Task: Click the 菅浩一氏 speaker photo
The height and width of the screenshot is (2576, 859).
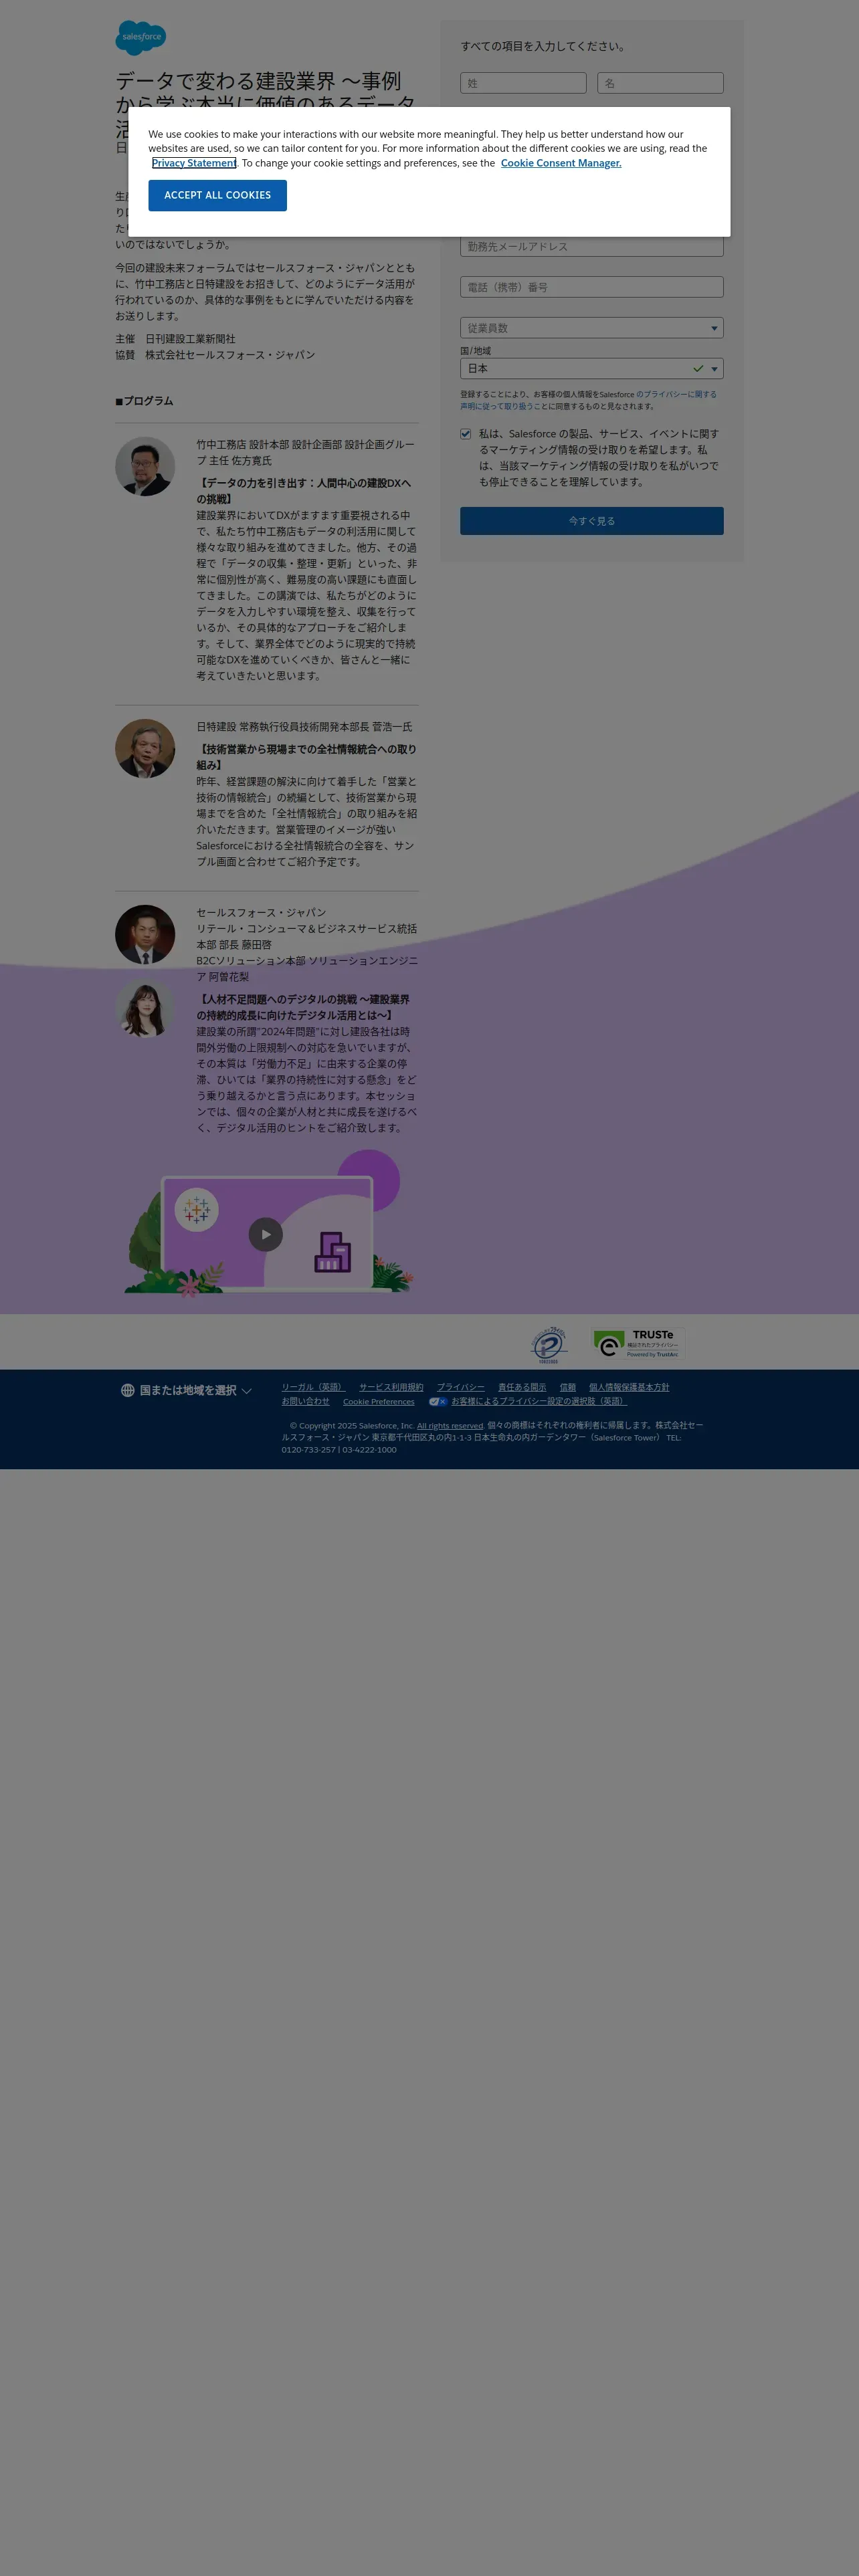Action: tap(145, 749)
